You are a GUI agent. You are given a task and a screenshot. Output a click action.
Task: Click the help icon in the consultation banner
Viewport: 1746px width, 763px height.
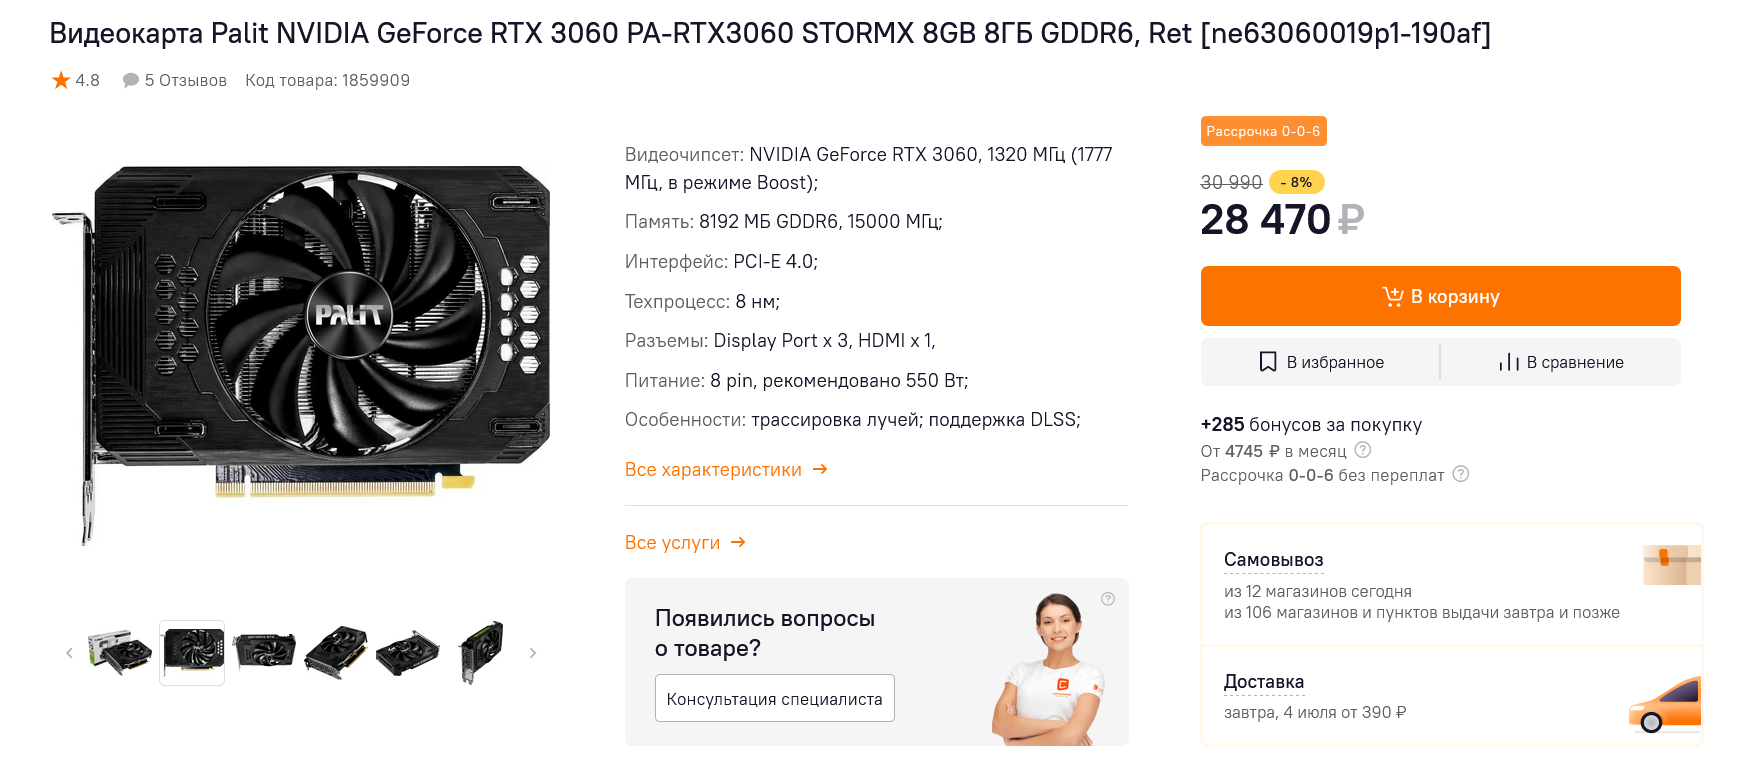[1107, 599]
